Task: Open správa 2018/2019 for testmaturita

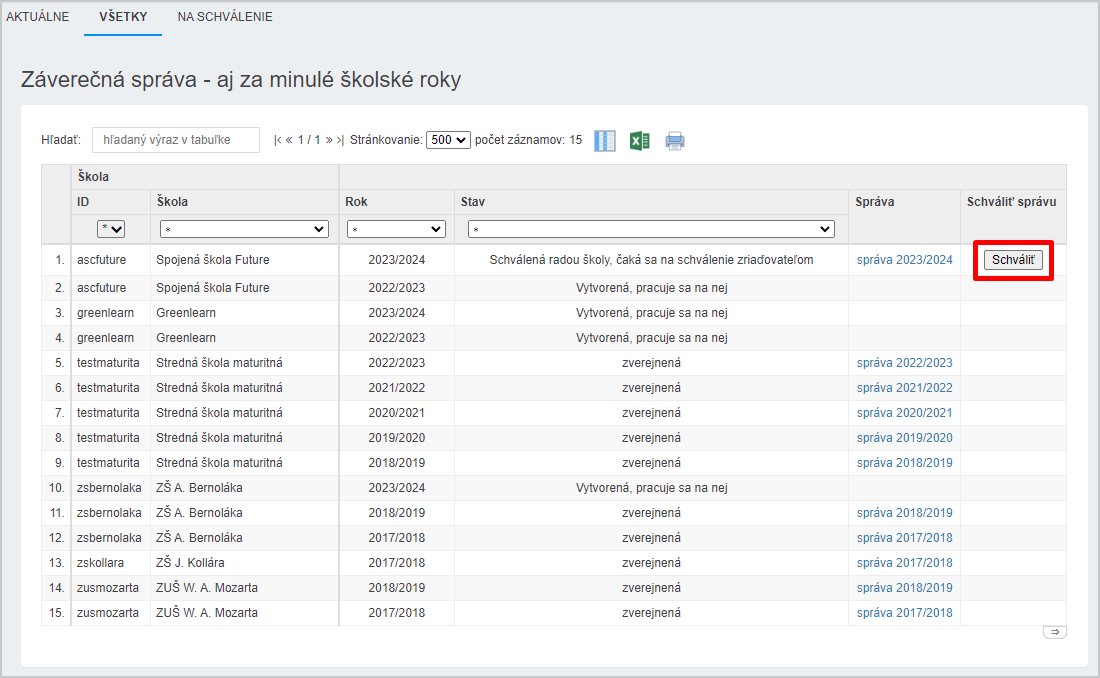Action: point(904,463)
